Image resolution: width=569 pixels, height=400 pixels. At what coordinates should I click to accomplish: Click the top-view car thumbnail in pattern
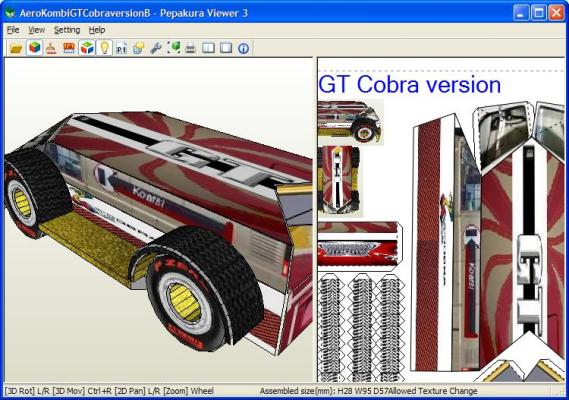click(340, 181)
